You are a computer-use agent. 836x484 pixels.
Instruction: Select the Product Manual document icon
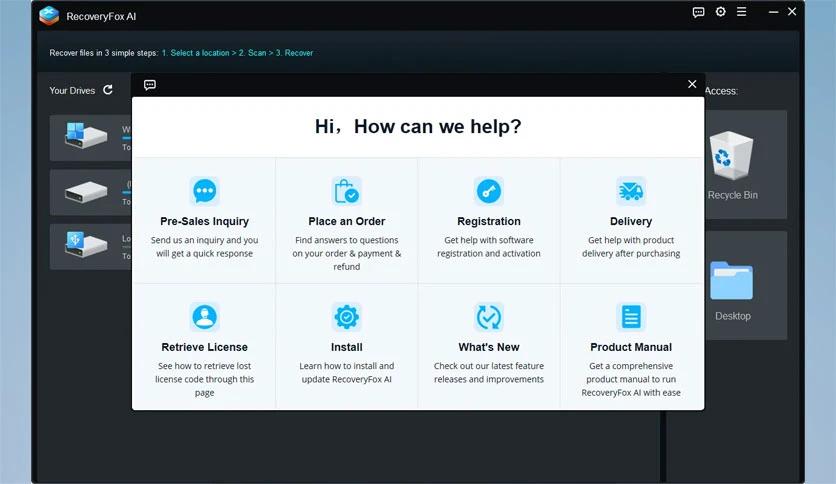point(631,317)
